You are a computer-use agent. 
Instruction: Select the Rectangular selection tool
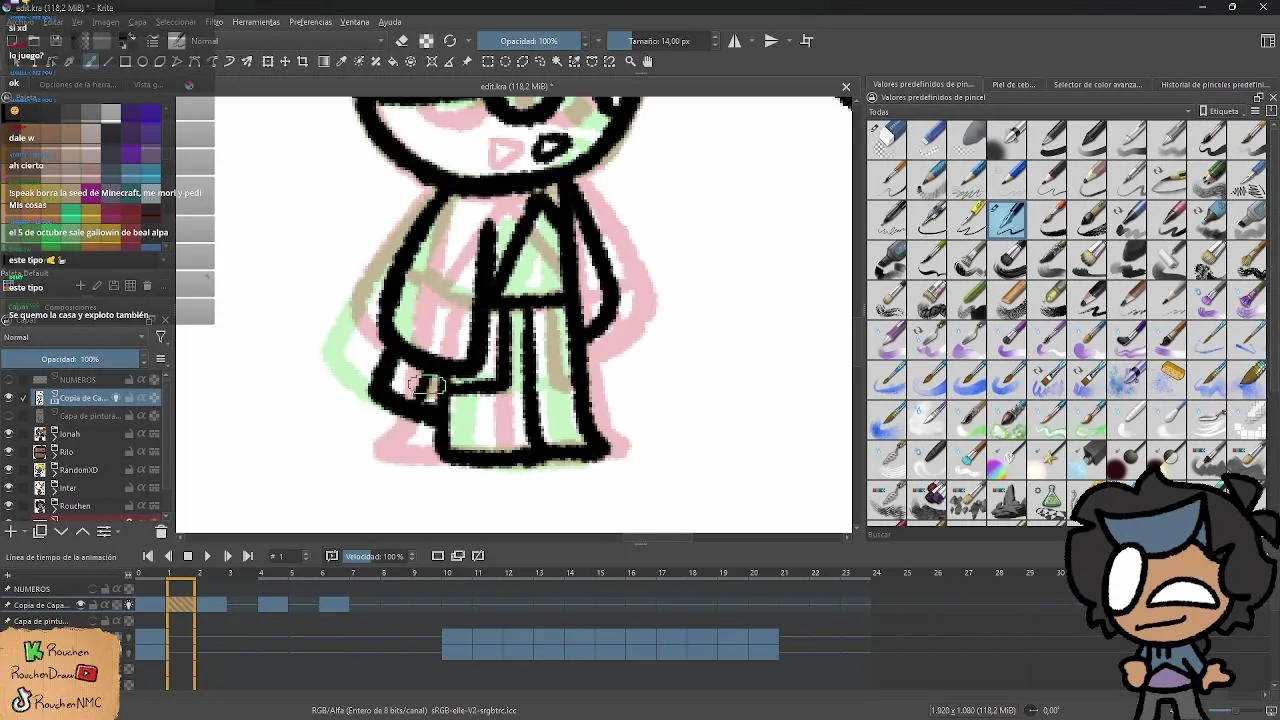488,61
